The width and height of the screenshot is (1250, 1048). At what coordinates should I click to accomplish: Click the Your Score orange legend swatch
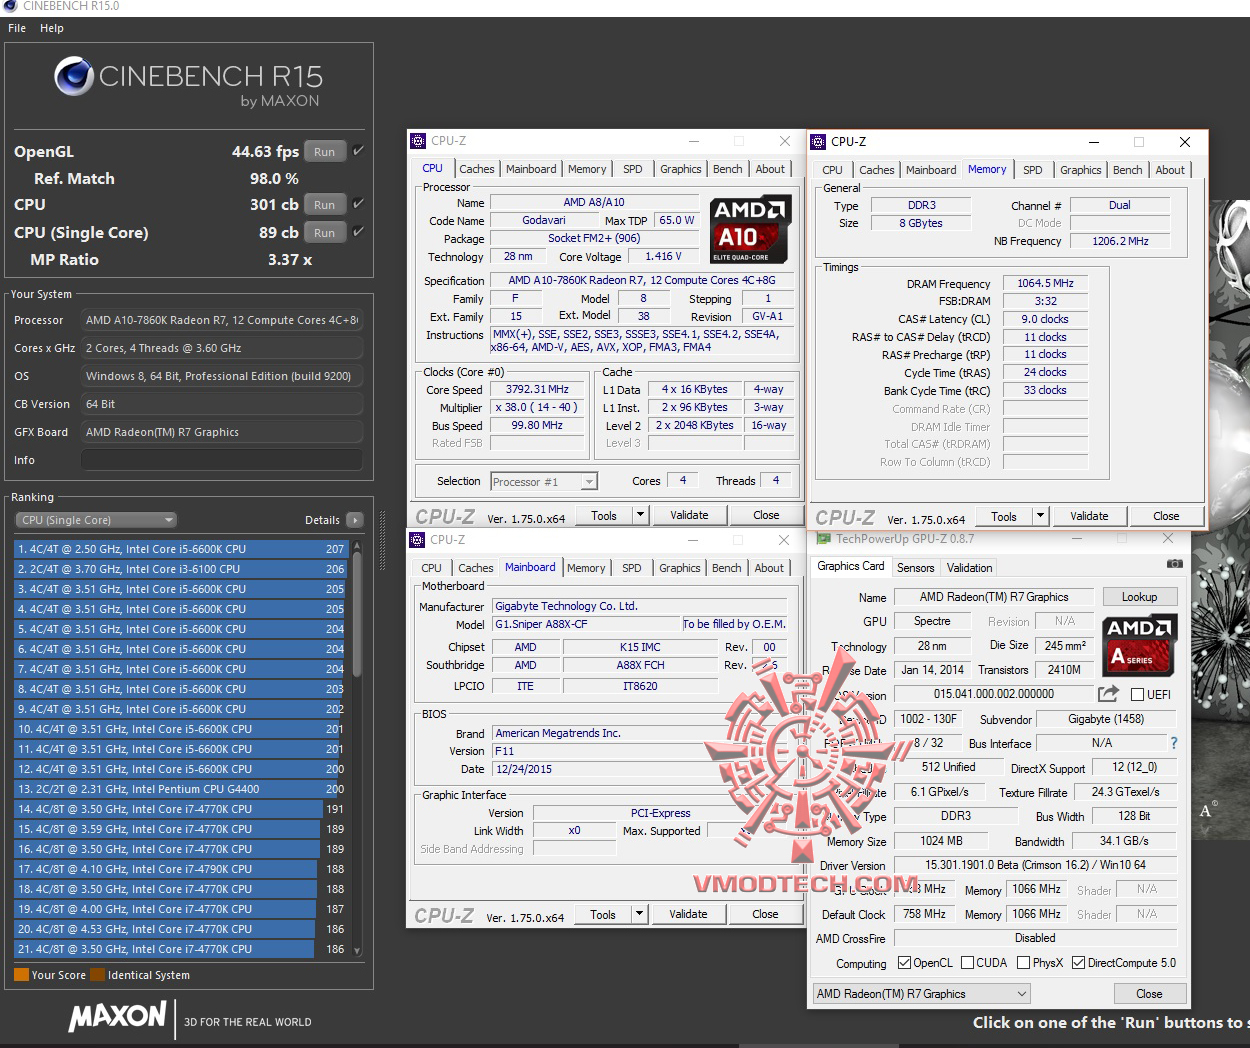click(21, 975)
